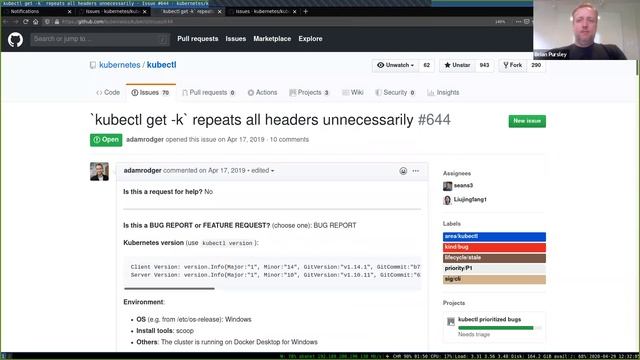Open the Wiki tab
Screen dimensions: 640x360
pos(353,93)
